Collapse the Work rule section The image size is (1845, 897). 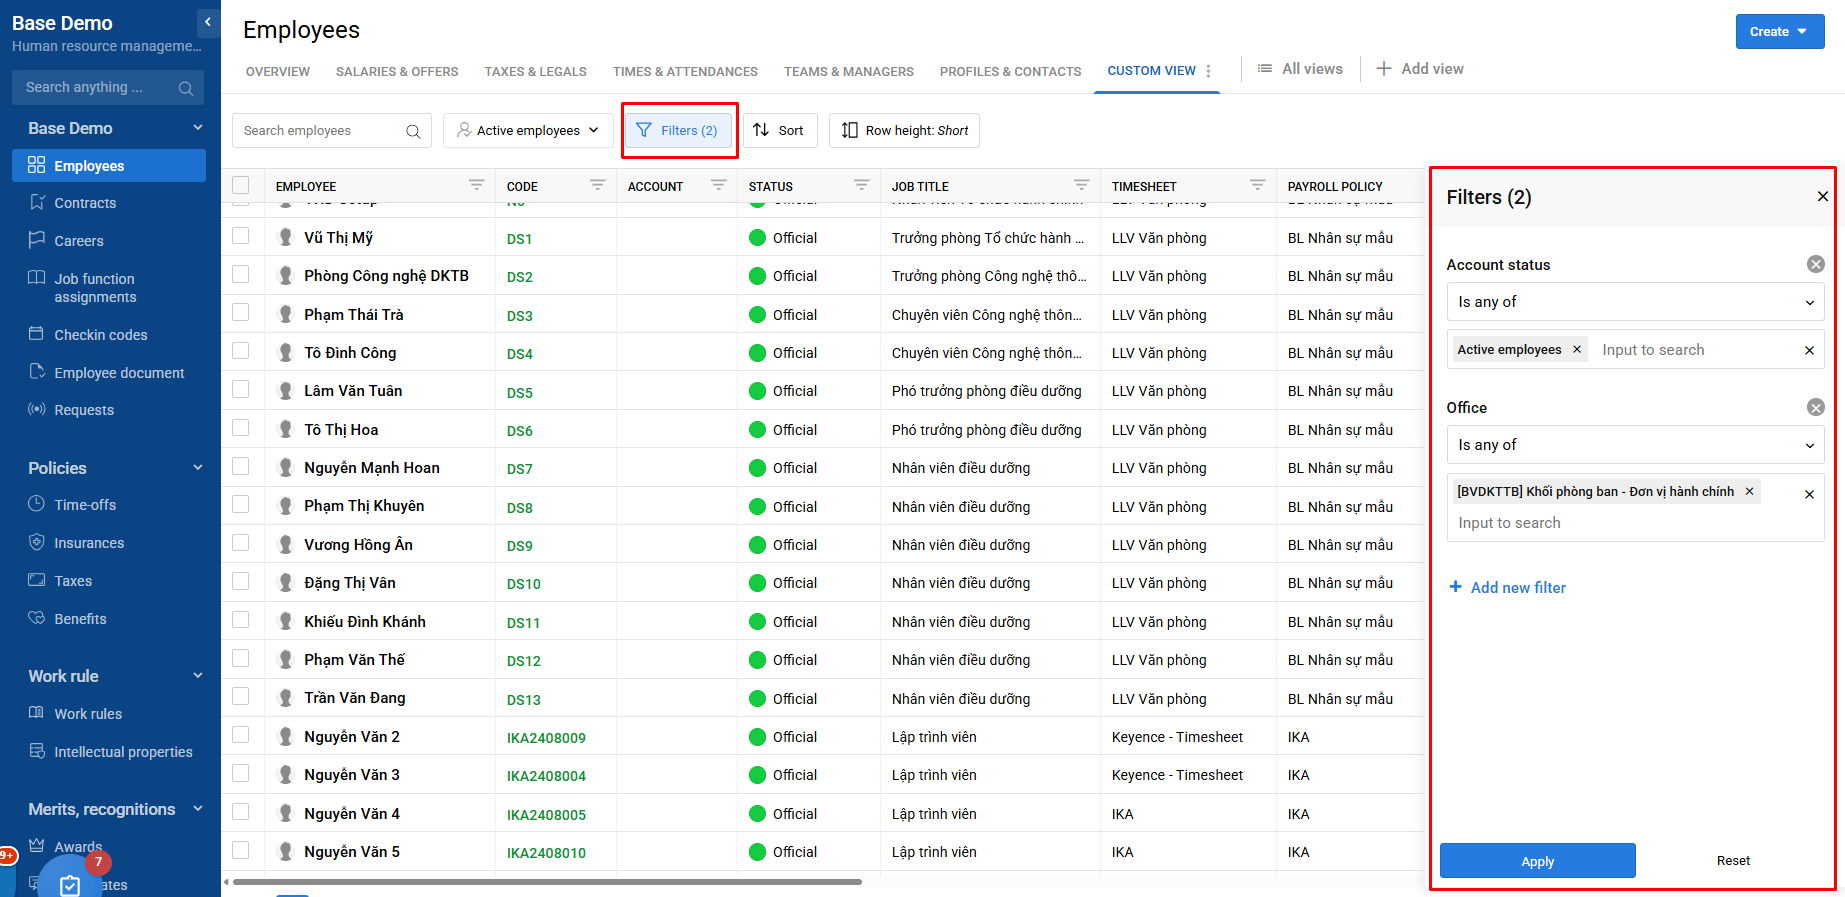pos(197,676)
